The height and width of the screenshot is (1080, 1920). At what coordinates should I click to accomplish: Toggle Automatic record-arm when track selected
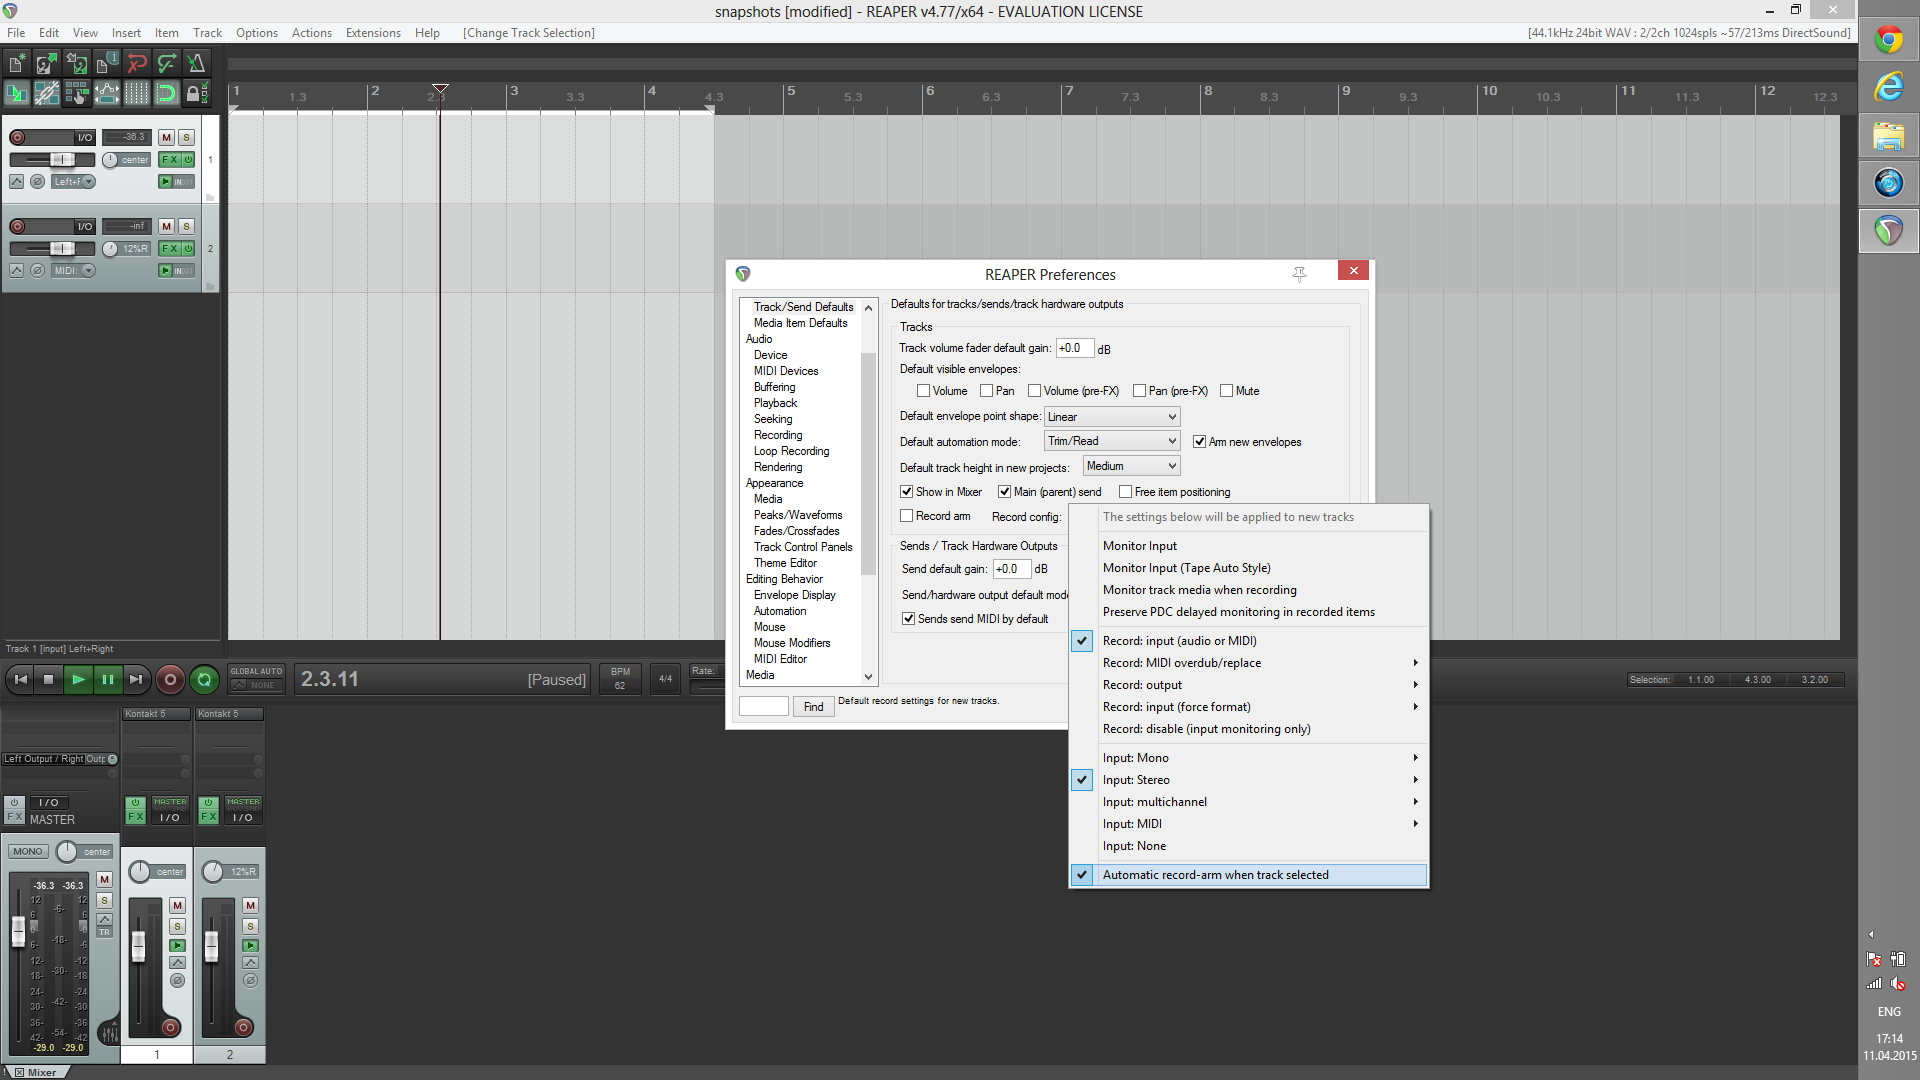click(1249, 875)
